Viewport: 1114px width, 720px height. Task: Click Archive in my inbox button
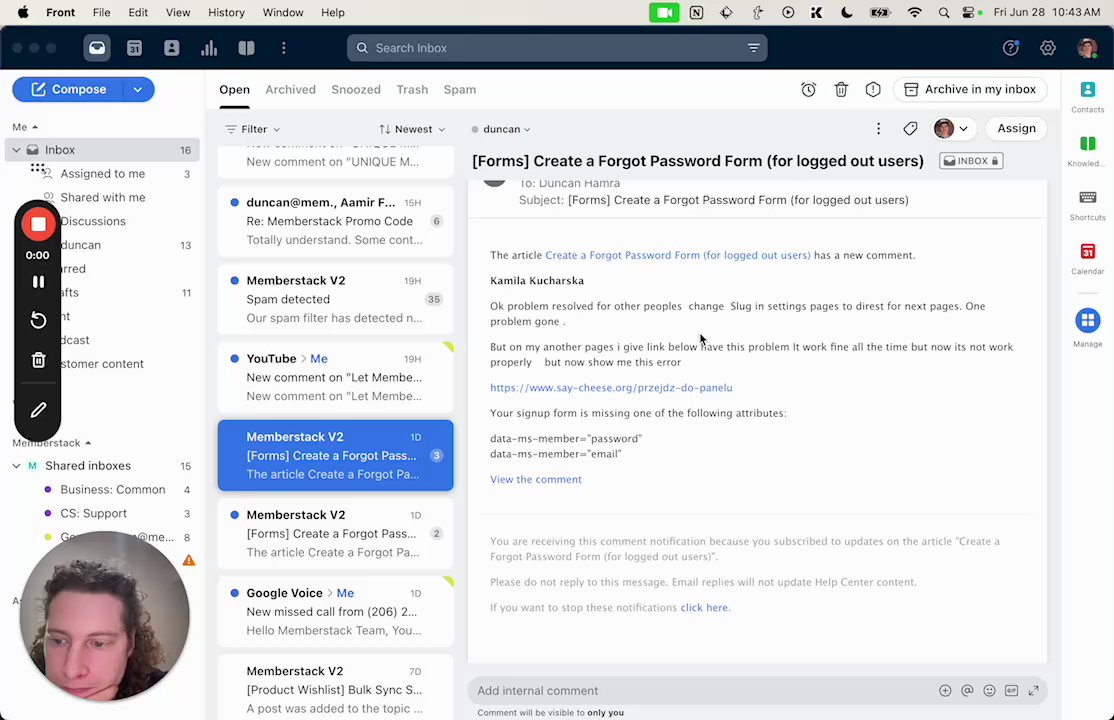[x=970, y=90]
